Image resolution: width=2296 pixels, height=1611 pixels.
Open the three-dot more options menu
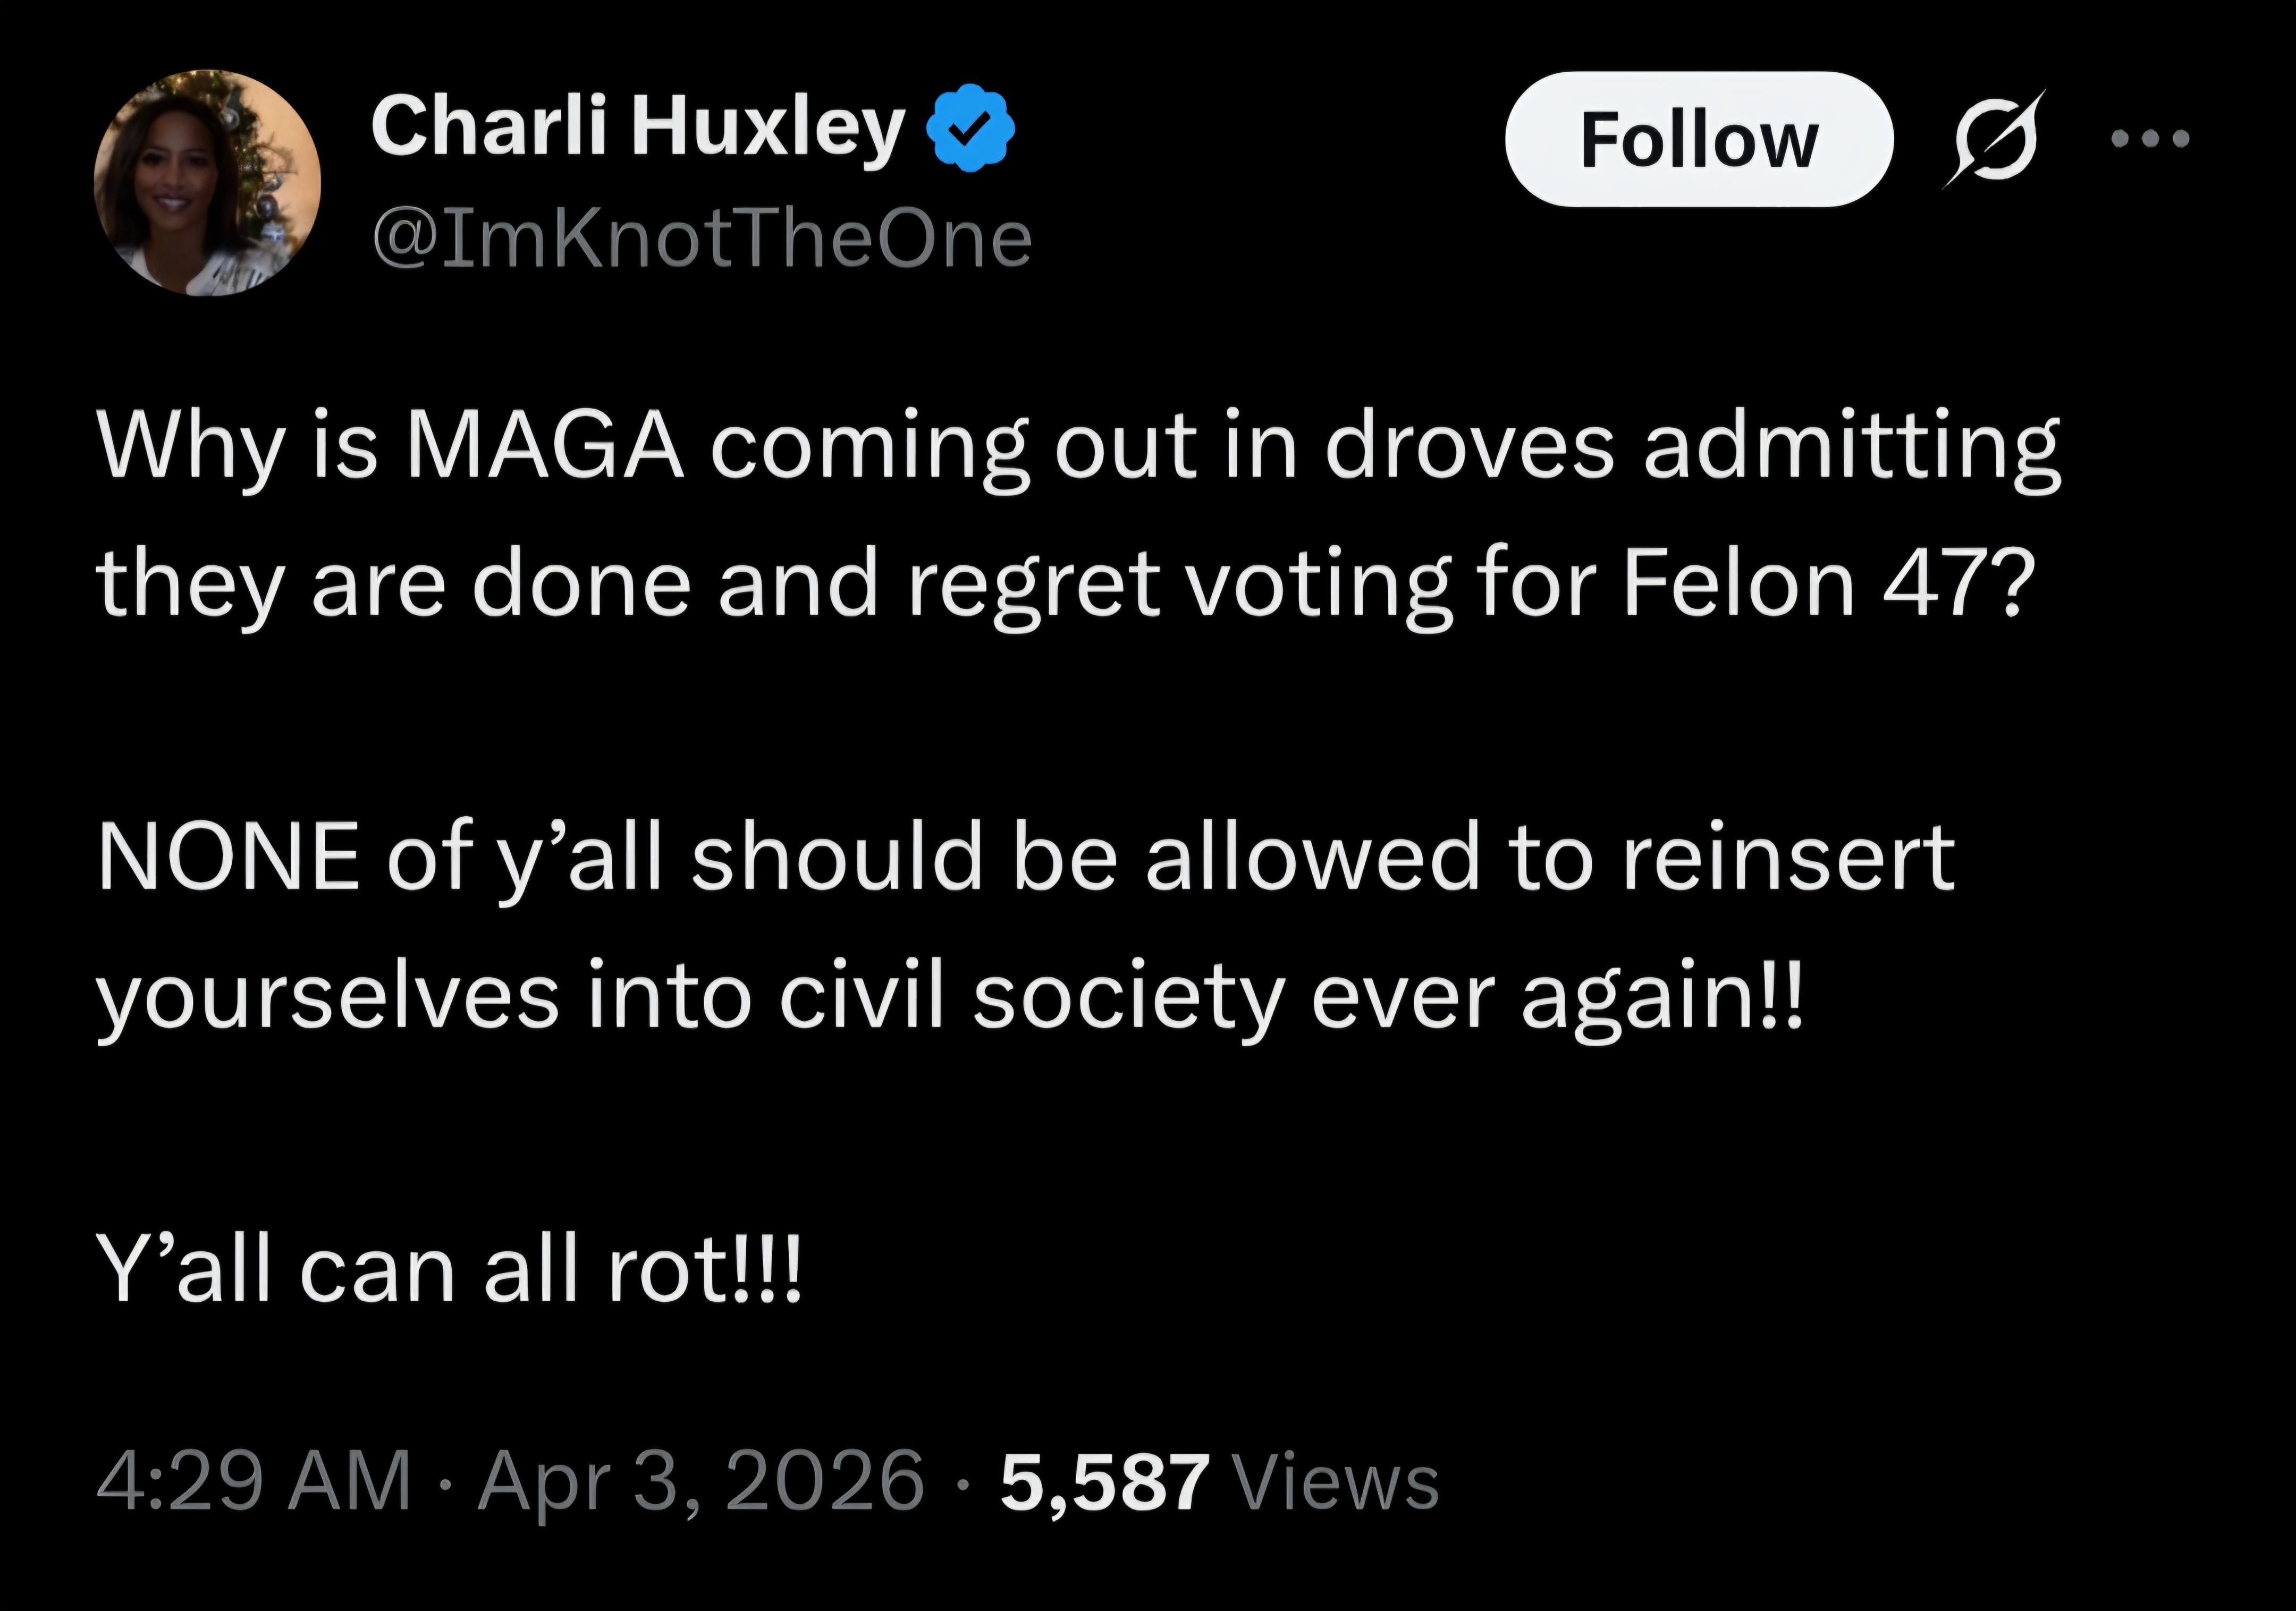(2150, 138)
